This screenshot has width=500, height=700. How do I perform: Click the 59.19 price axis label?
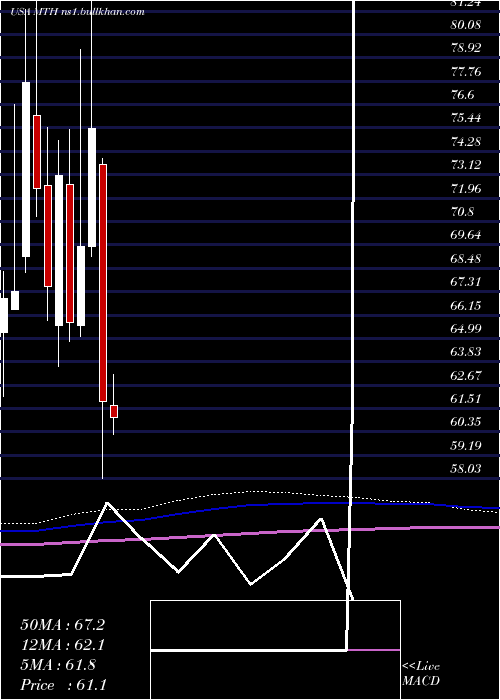point(466,445)
